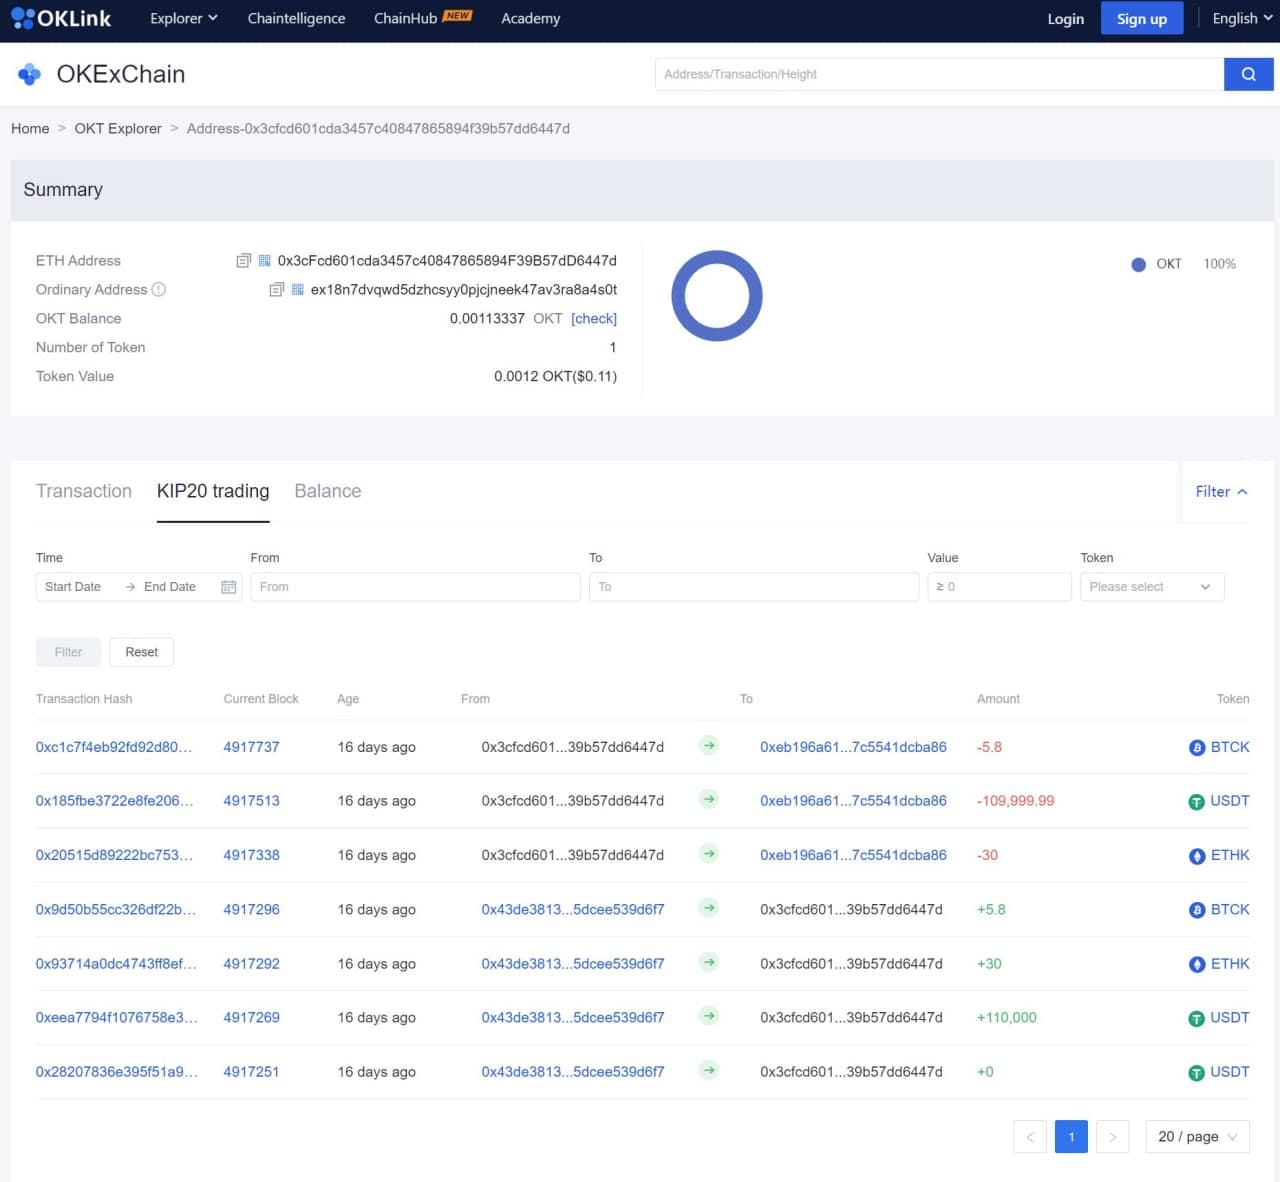The width and height of the screenshot is (1280, 1182).
Task: Click the ETHK token icon in block 4917292 row
Action: tap(1196, 964)
